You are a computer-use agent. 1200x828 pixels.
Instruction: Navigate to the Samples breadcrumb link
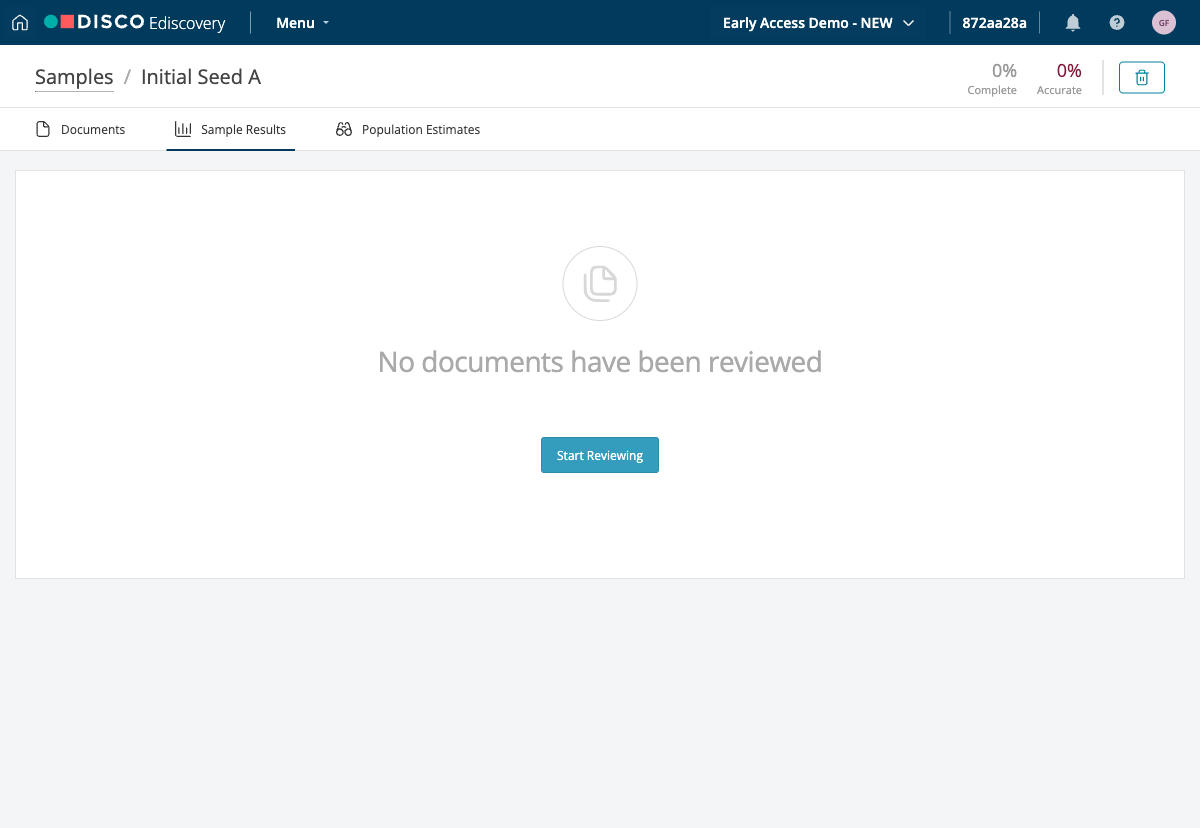pyautogui.click(x=74, y=77)
